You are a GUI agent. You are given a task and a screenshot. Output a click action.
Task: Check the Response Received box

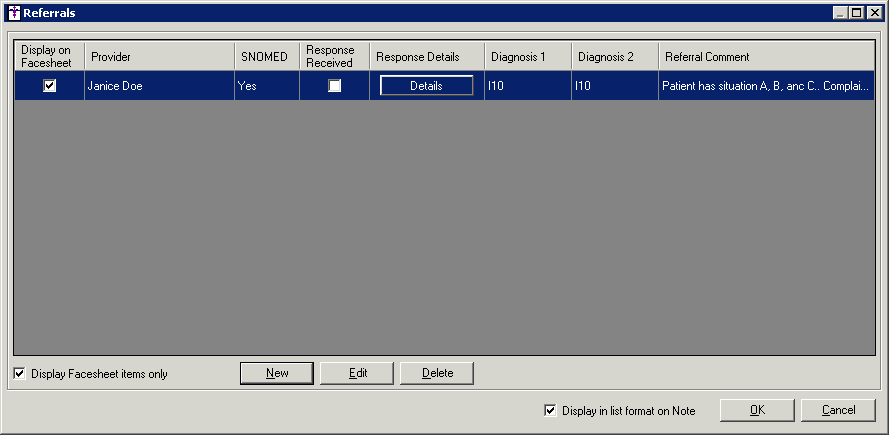[x=335, y=86]
